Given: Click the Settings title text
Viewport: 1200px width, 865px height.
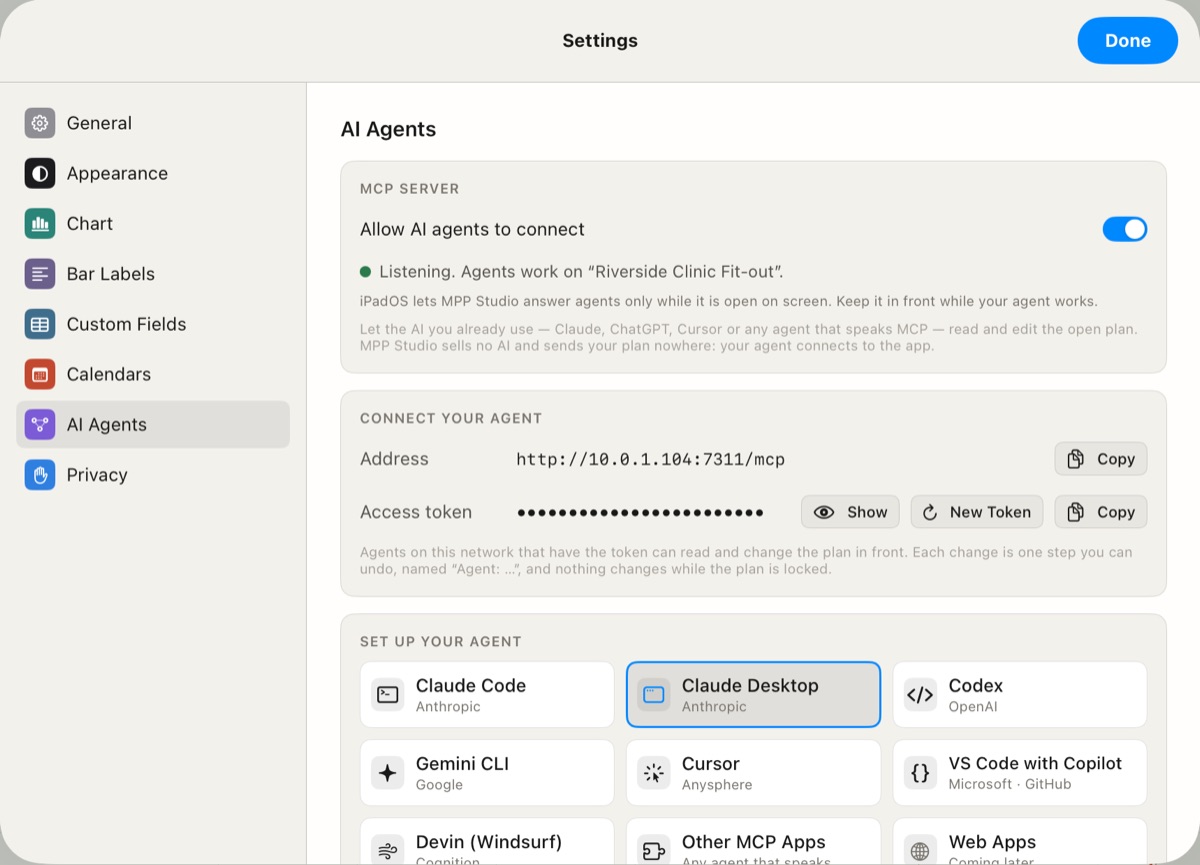Looking at the screenshot, I should click(600, 41).
